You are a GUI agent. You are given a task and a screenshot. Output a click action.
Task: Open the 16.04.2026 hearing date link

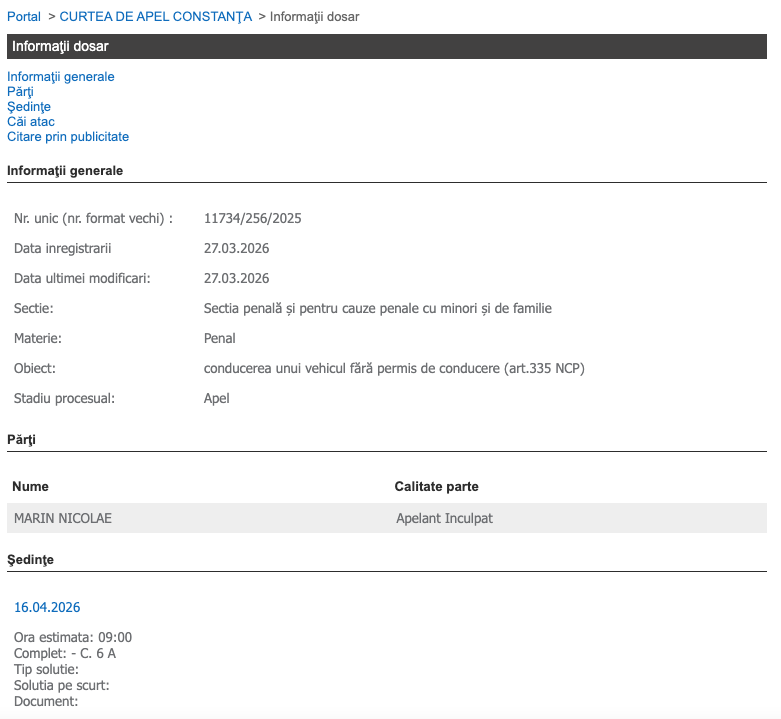click(47, 608)
